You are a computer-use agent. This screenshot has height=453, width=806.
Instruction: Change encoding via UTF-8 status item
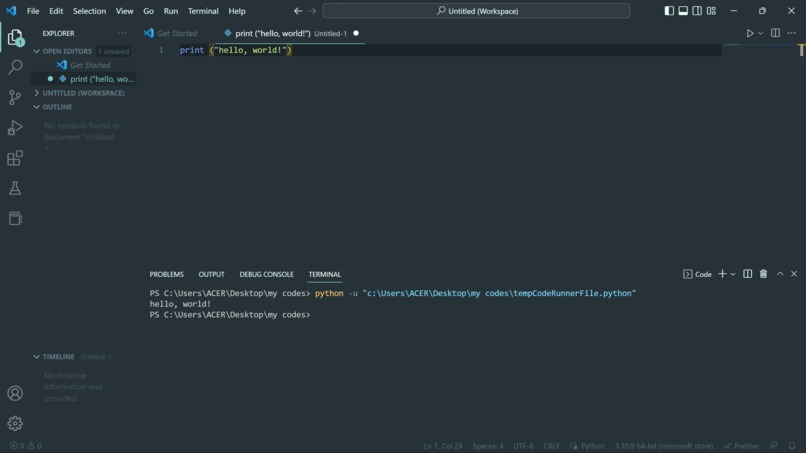523,446
